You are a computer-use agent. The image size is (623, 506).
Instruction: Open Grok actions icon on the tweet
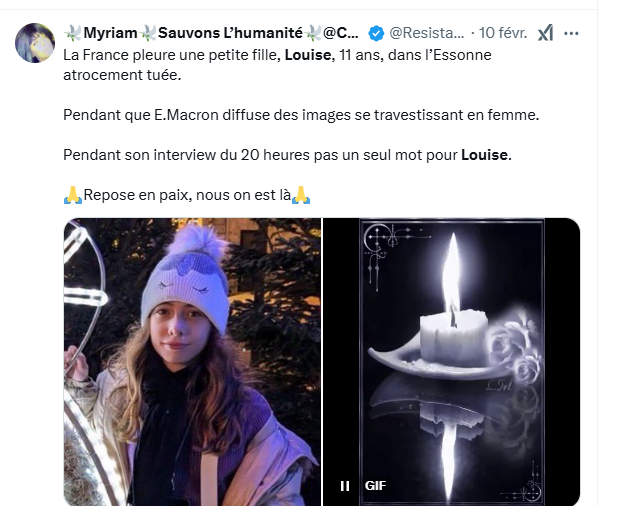pyautogui.click(x=545, y=33)
